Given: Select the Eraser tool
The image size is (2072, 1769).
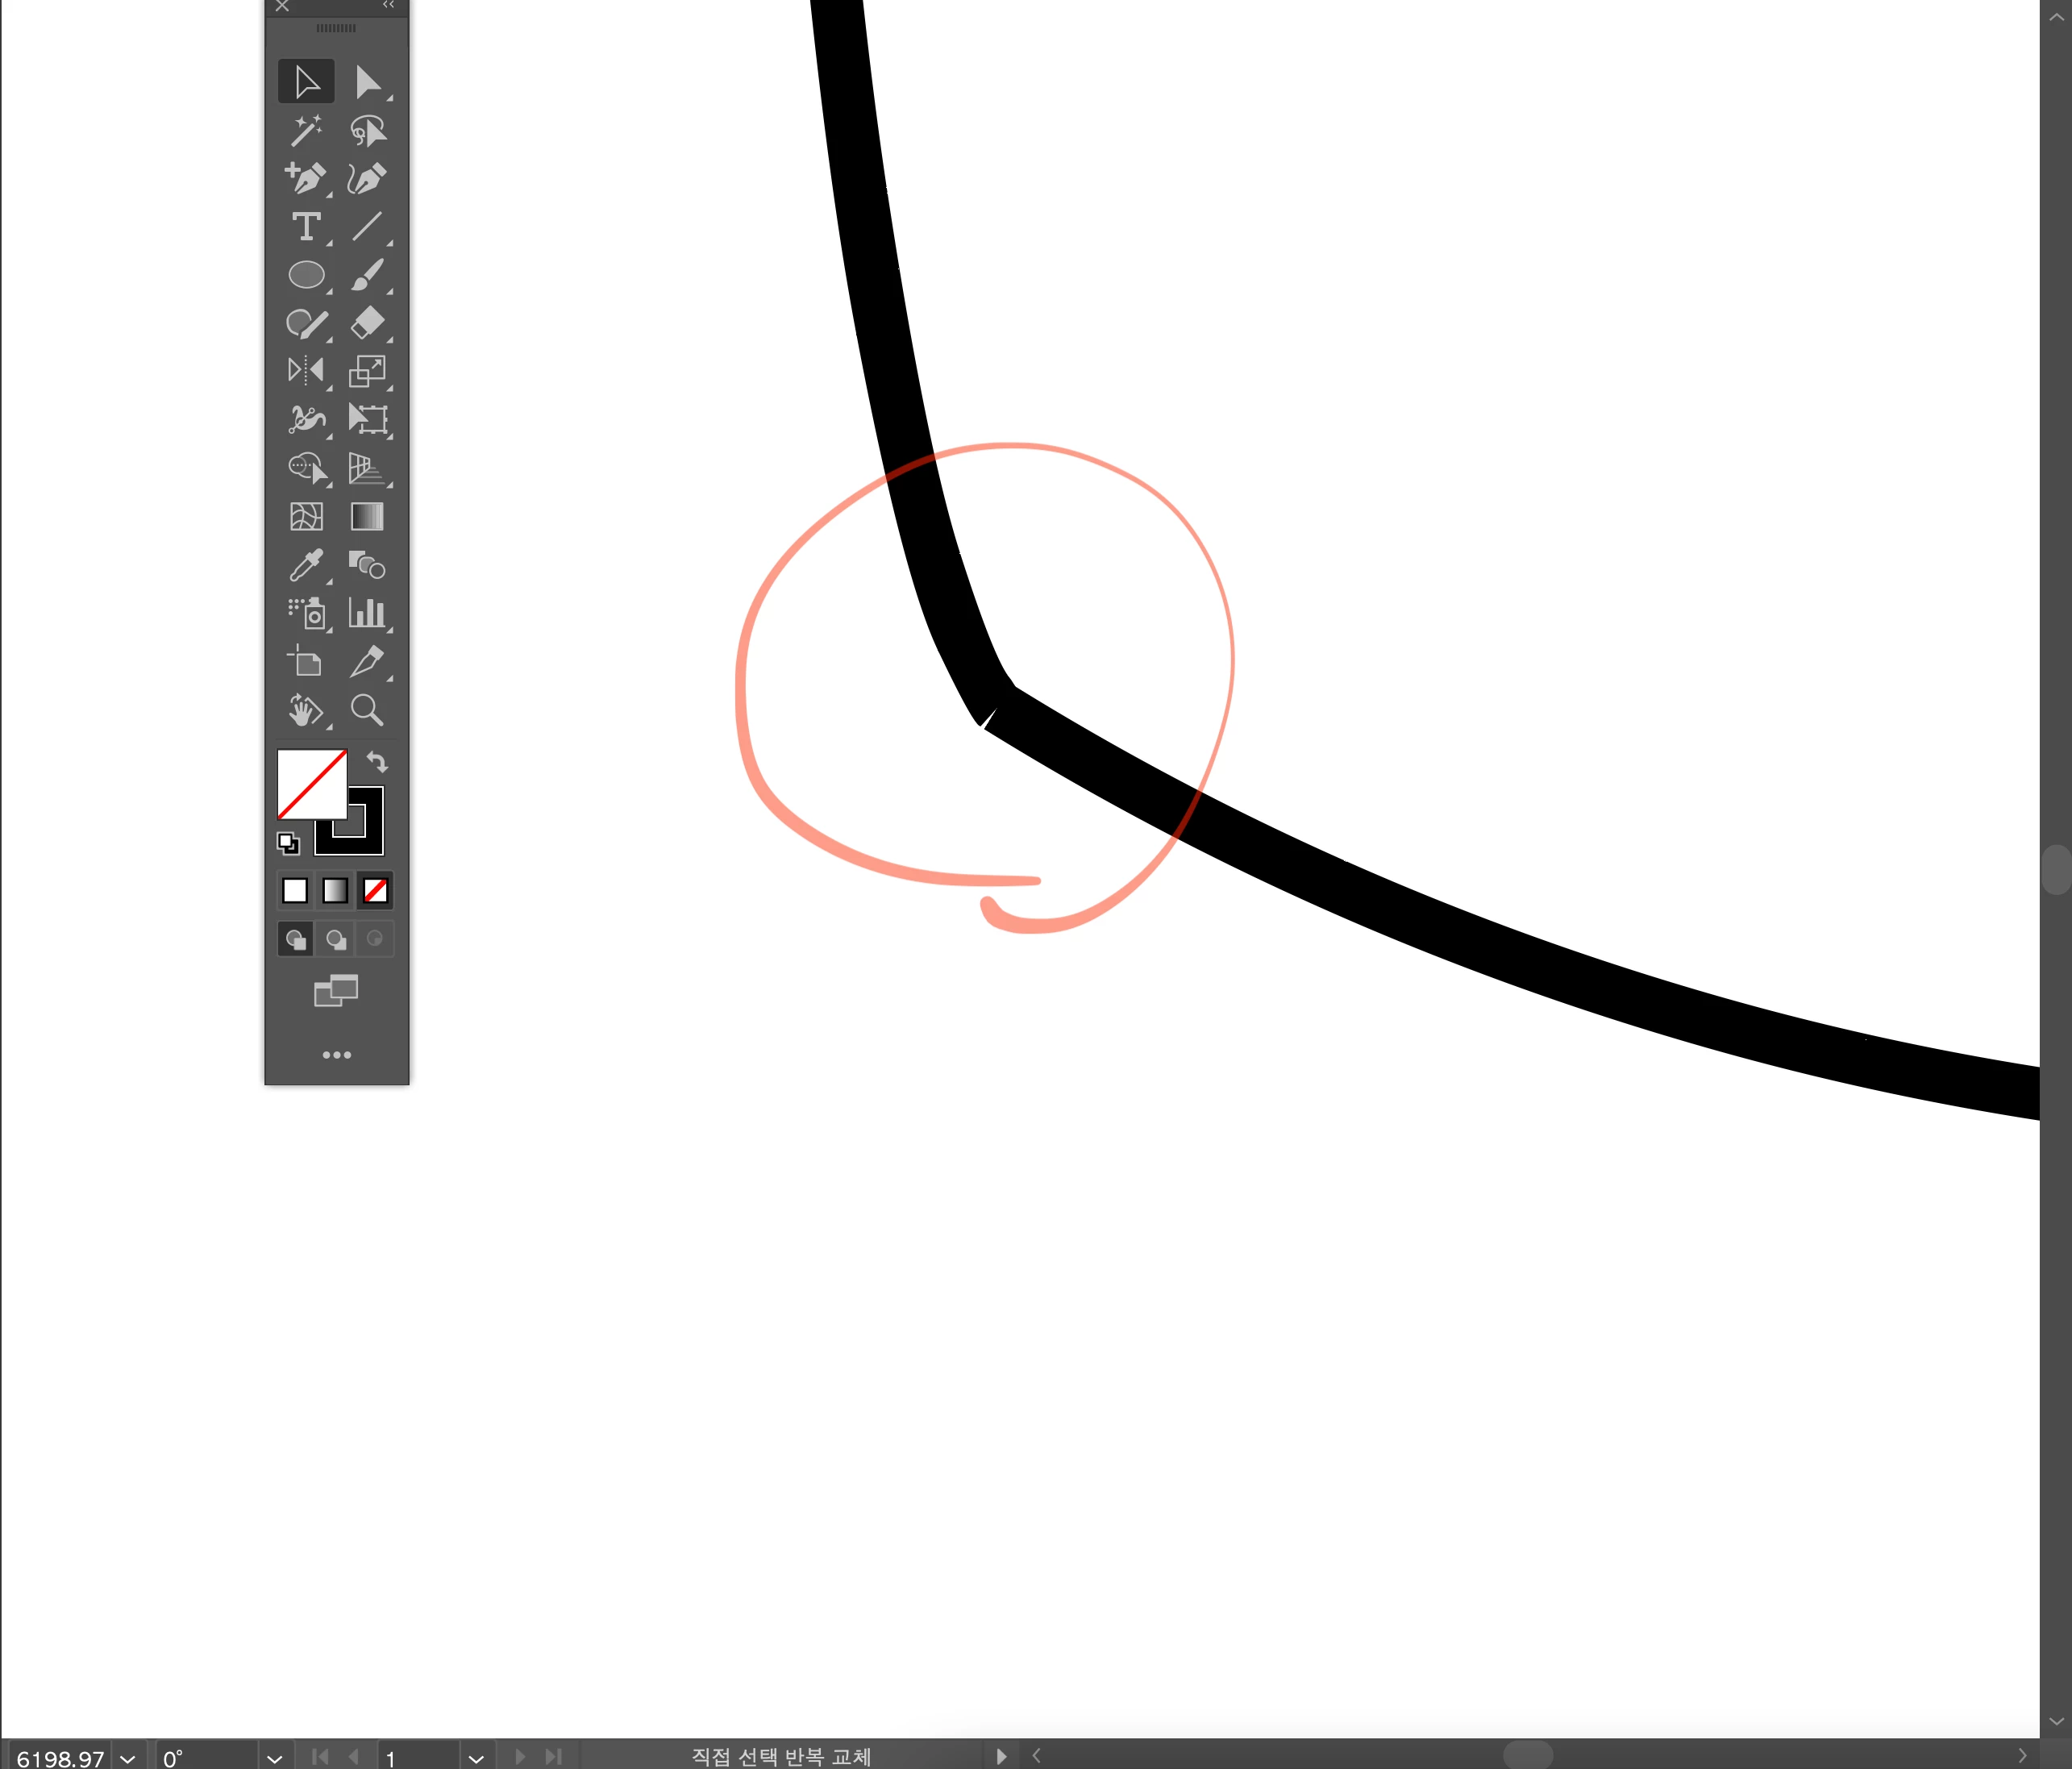Looking at the screenshot, I should tap(368, 323).
